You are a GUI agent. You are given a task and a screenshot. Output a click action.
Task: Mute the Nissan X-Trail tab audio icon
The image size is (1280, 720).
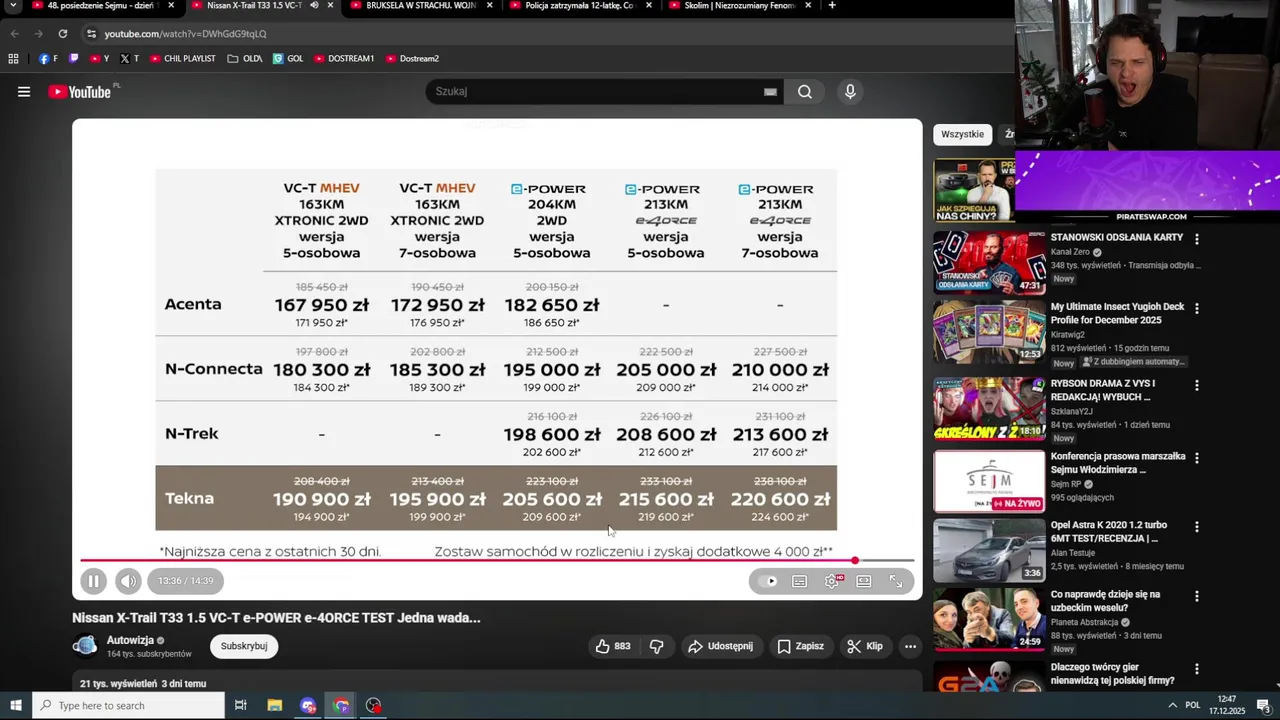click(314, 6)
